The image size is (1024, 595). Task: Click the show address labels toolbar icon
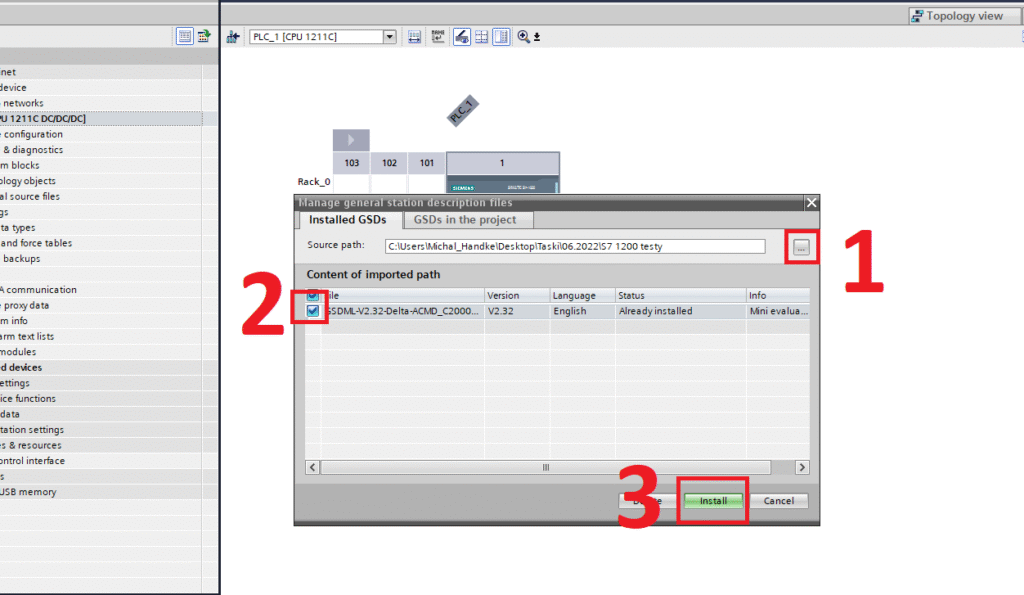coord(439,37)
